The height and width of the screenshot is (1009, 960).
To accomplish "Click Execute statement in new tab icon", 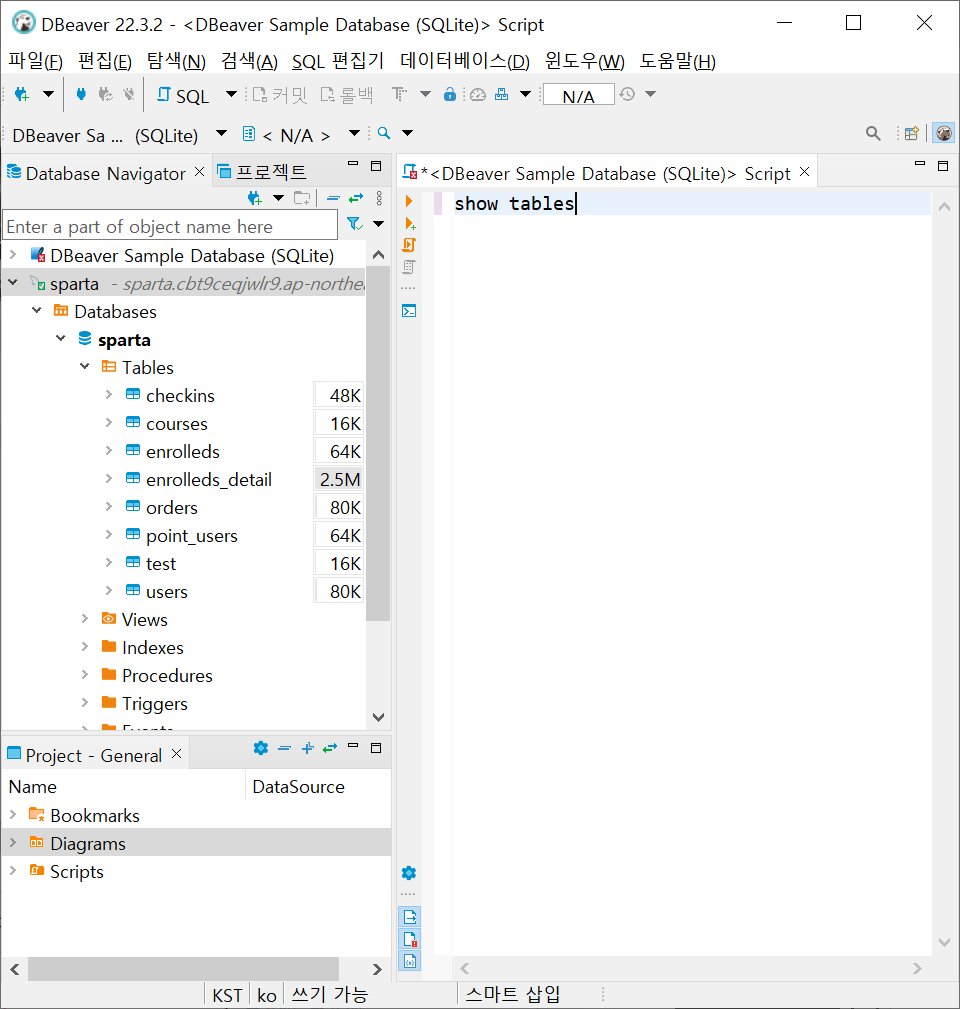I will (409, 223).
